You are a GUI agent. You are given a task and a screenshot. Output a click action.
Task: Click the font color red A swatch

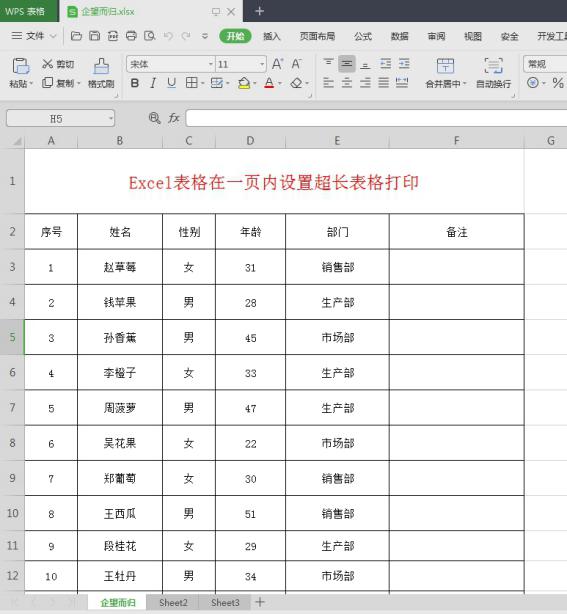[269, 83]
